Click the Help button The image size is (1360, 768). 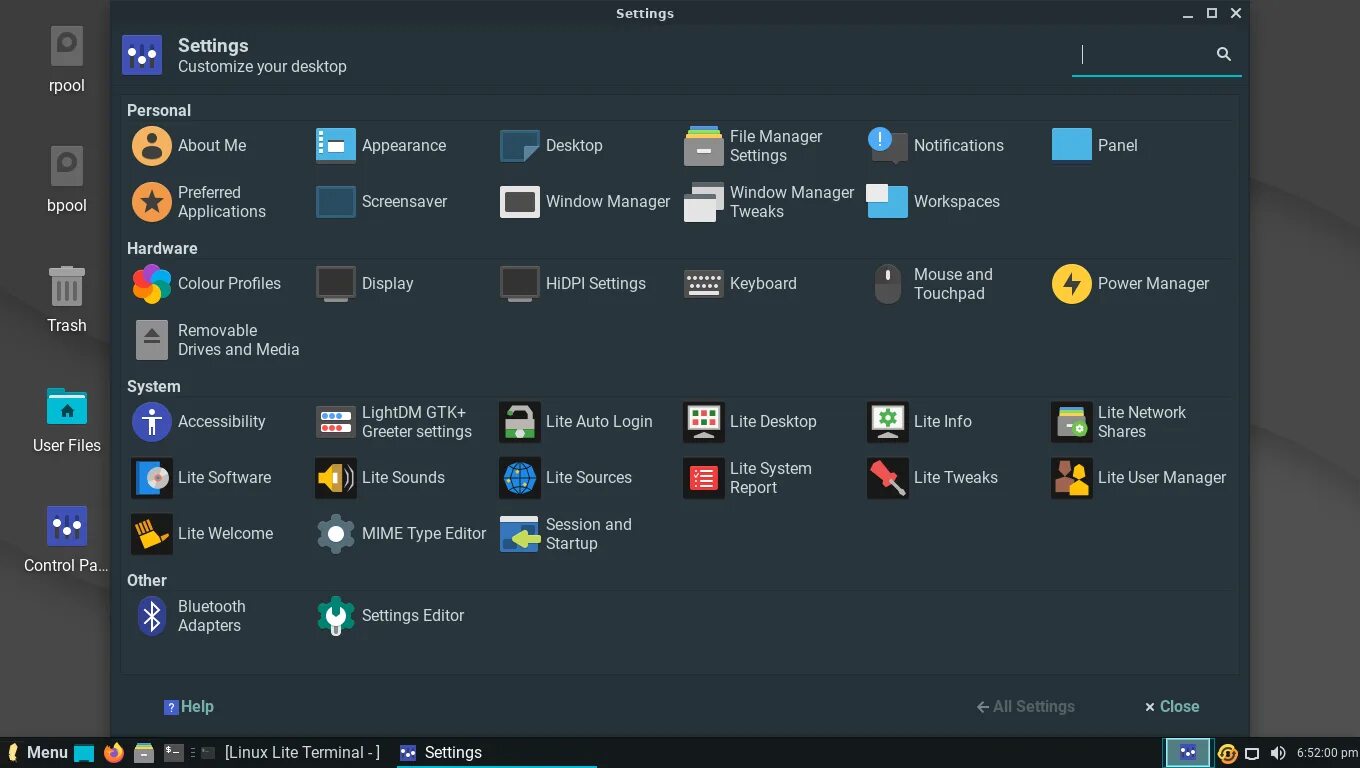pos(189,707)
